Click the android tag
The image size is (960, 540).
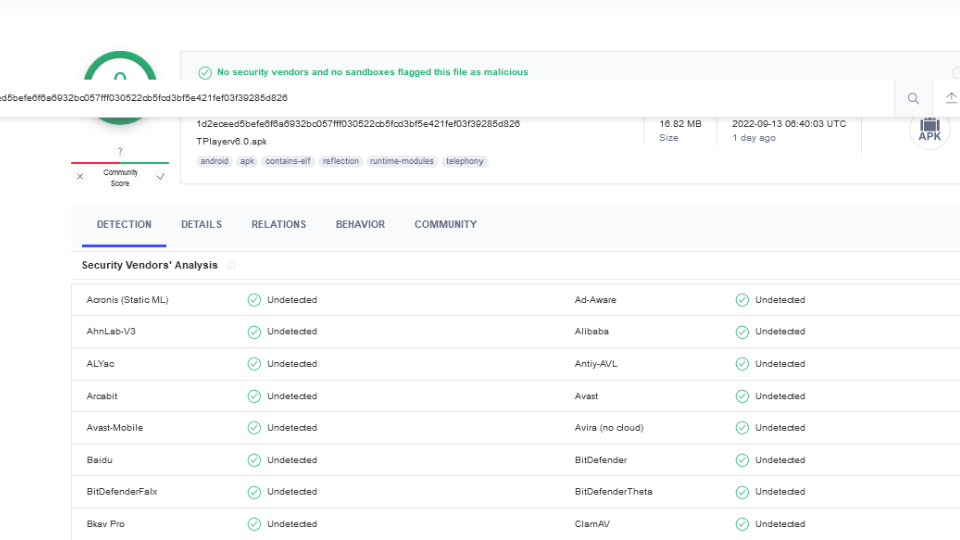(214, 161)
